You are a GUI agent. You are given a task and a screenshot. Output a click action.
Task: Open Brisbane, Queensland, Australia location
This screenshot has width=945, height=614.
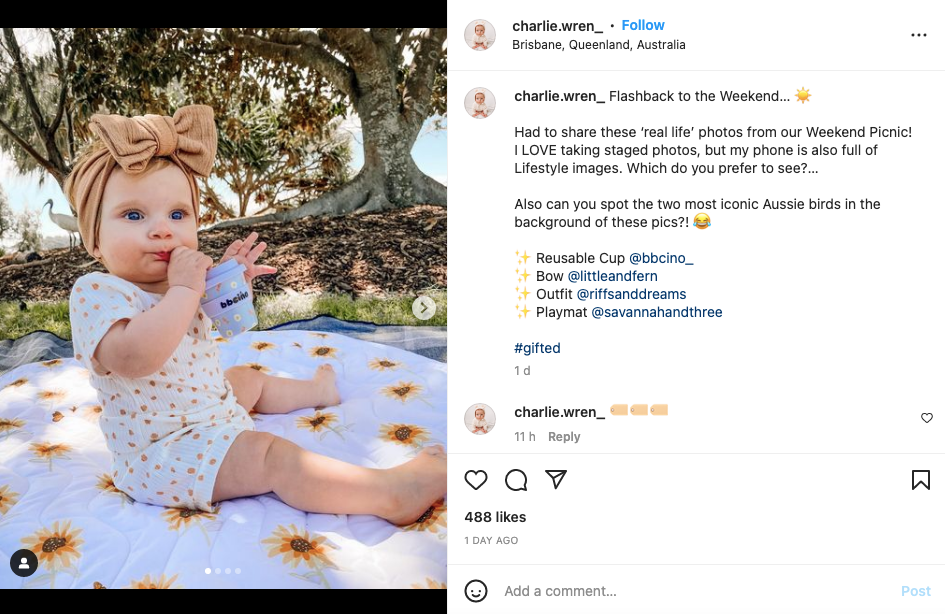point(598,45)
